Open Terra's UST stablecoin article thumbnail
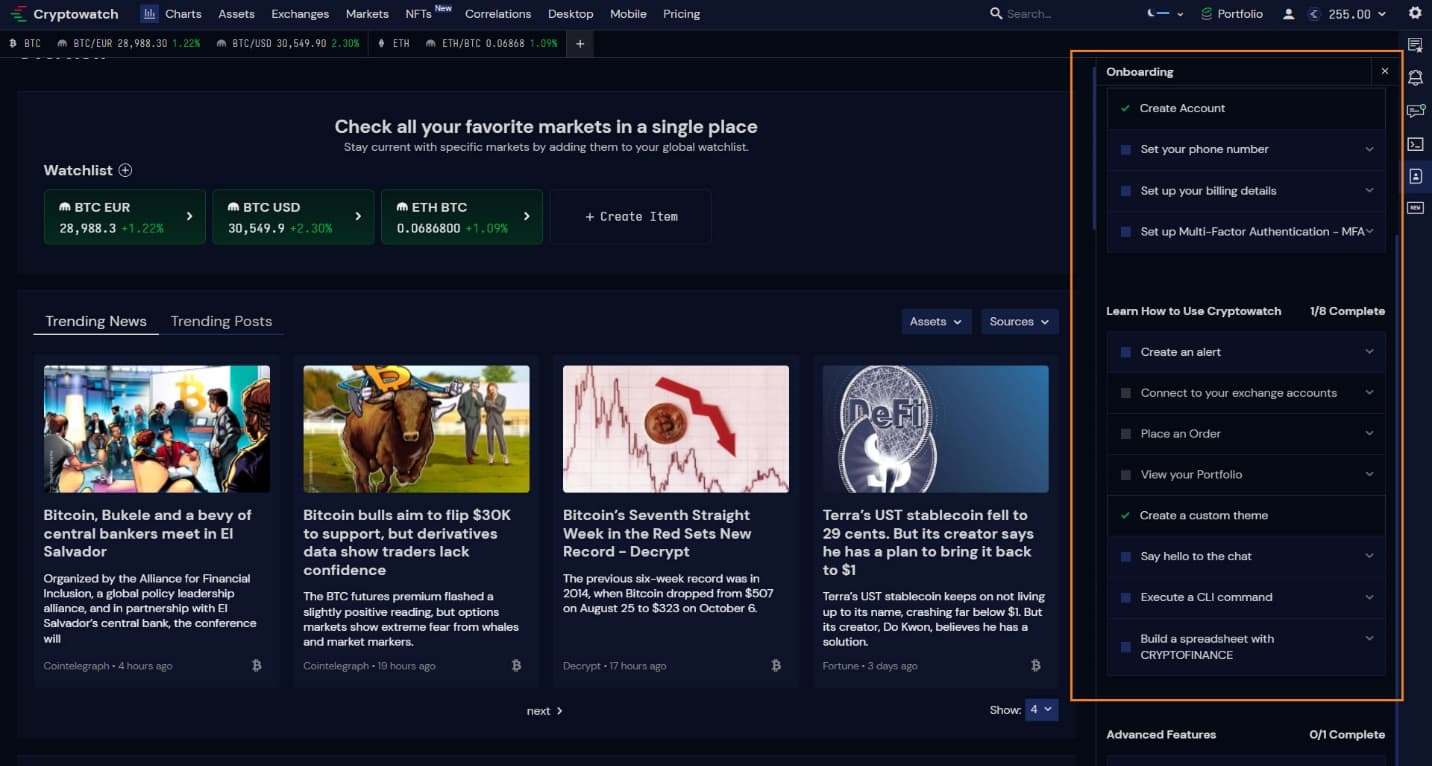The image size is (1432, 766). [935, 429]
